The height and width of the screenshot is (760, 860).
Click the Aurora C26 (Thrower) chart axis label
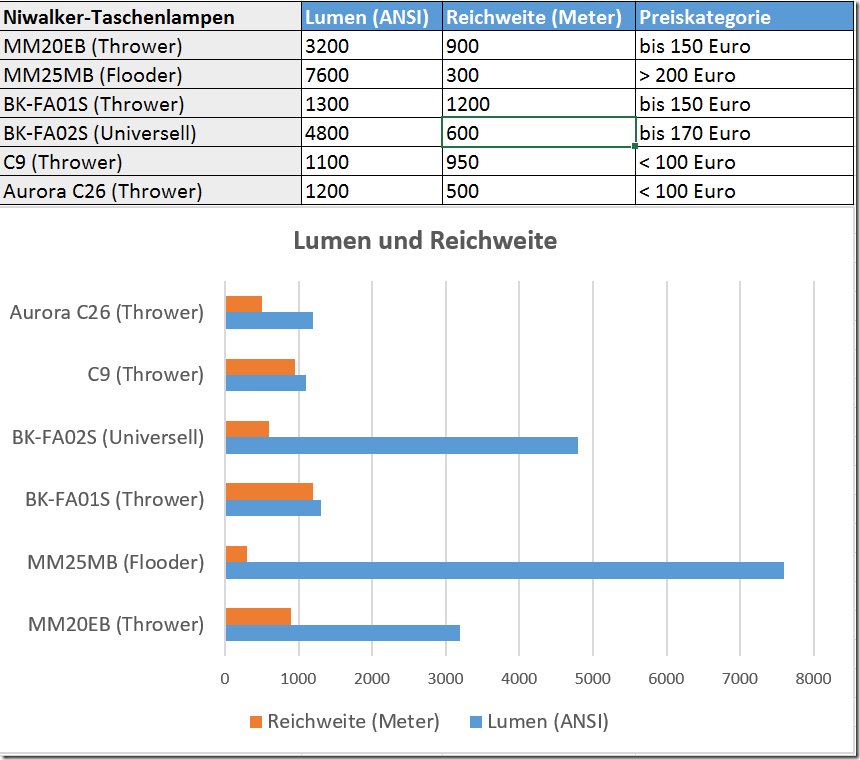click(x=107, y=312)
